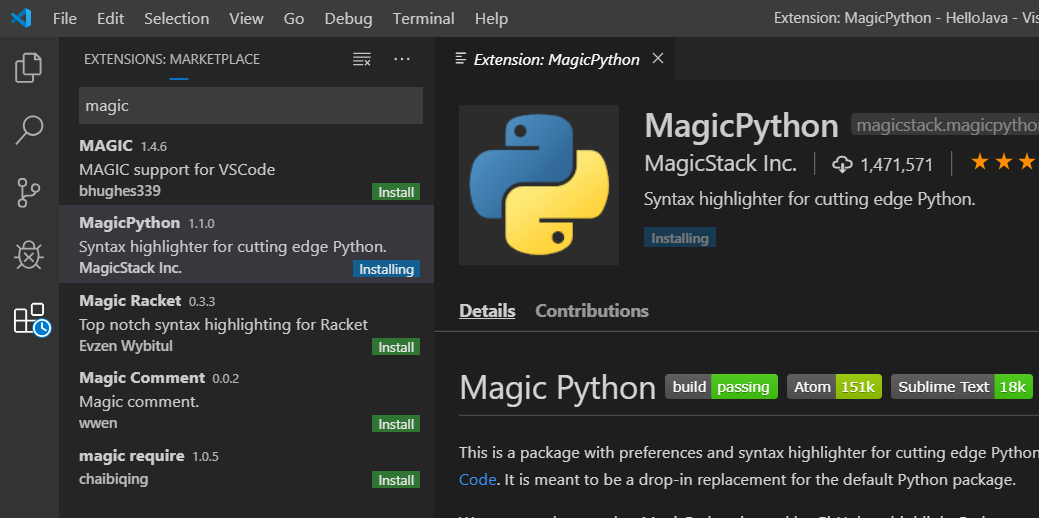Screen dimensions: 1039x518
Task: Click the Magic Python readme heading
Action: pyautogui.click(x=557, y=388)
